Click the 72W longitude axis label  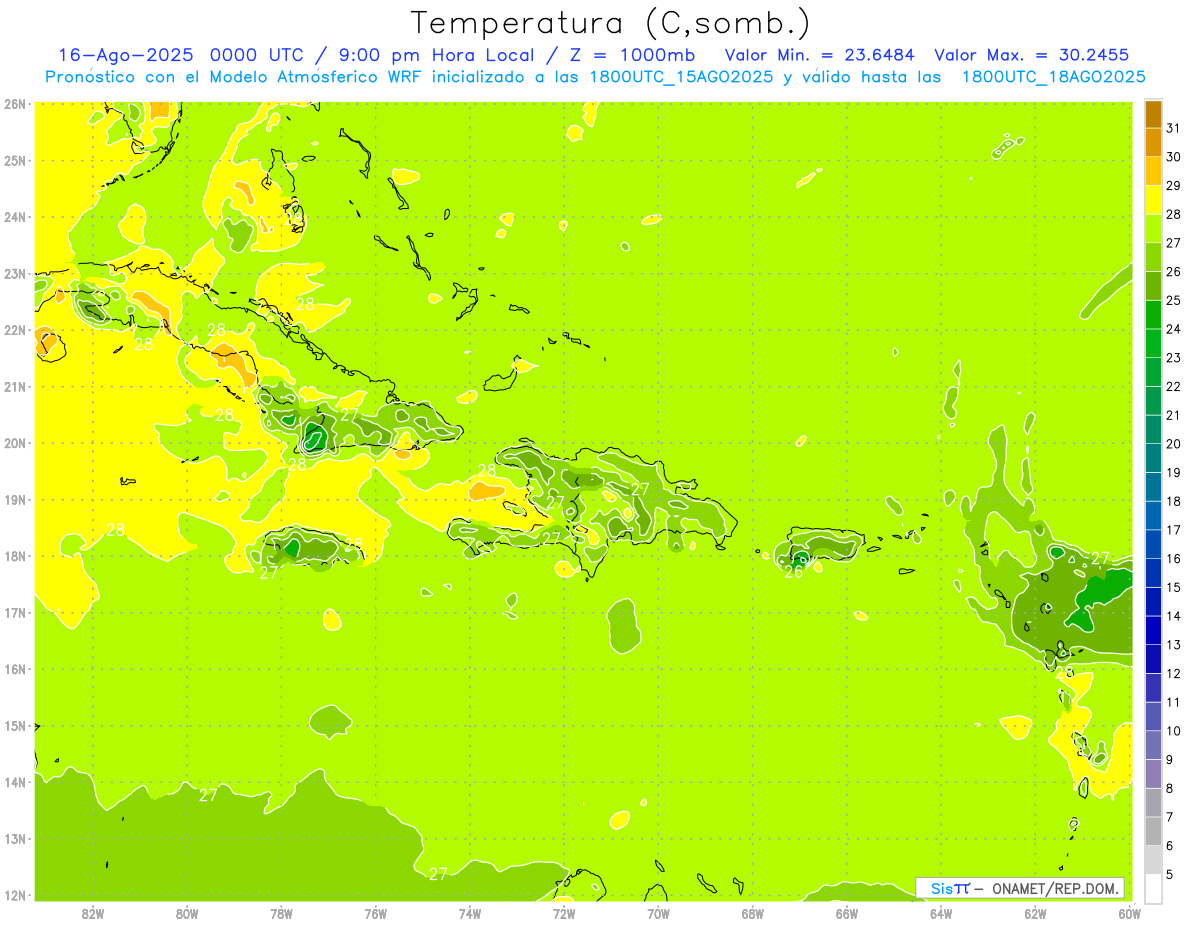pos(564,913)
